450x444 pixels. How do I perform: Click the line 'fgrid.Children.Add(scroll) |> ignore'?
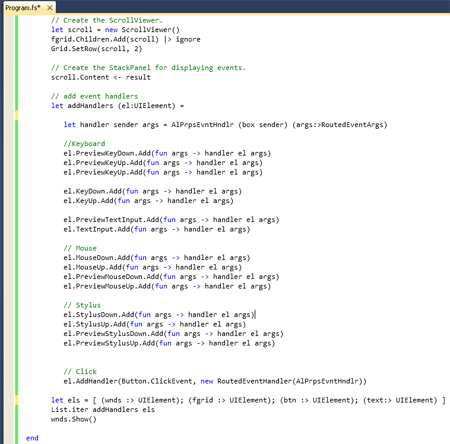(126, 39)
